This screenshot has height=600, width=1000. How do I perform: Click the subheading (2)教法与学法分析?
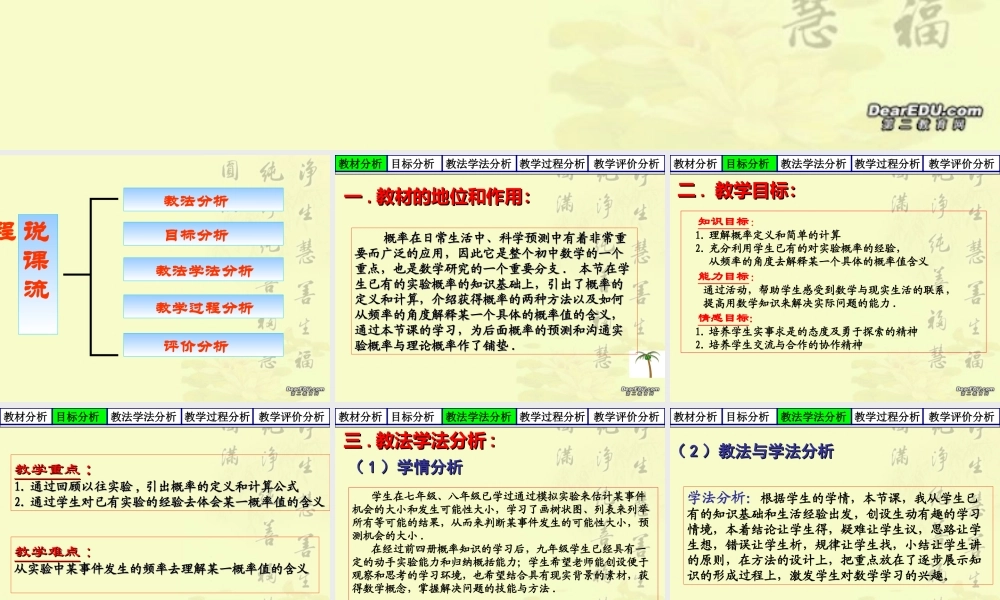pos(755,451)
